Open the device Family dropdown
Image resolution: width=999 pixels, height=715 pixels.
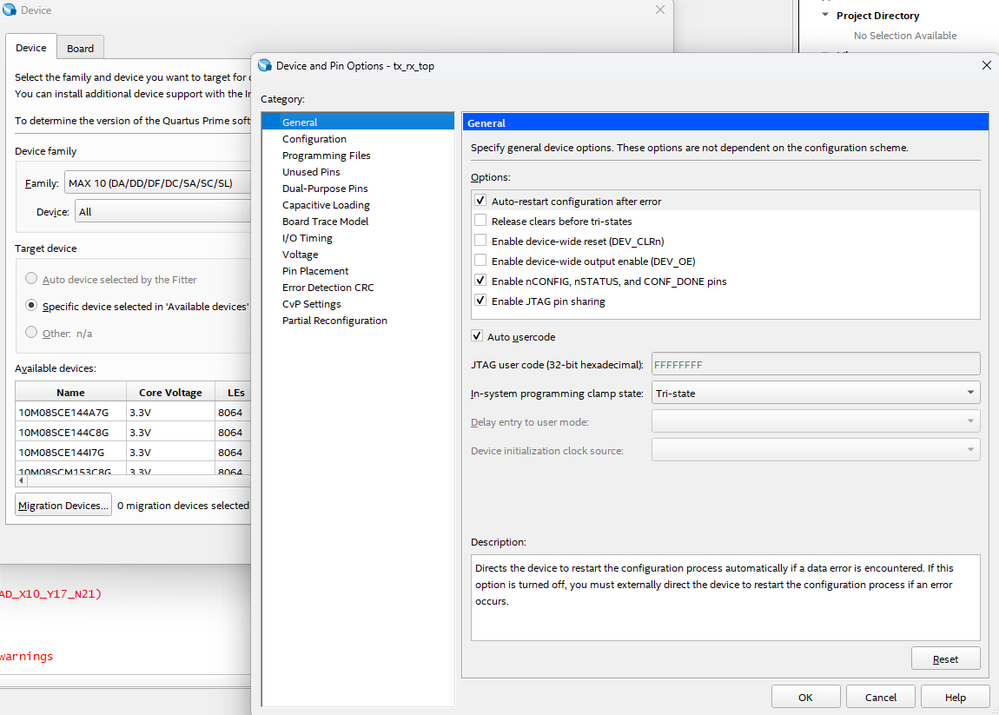click(157, 183)
